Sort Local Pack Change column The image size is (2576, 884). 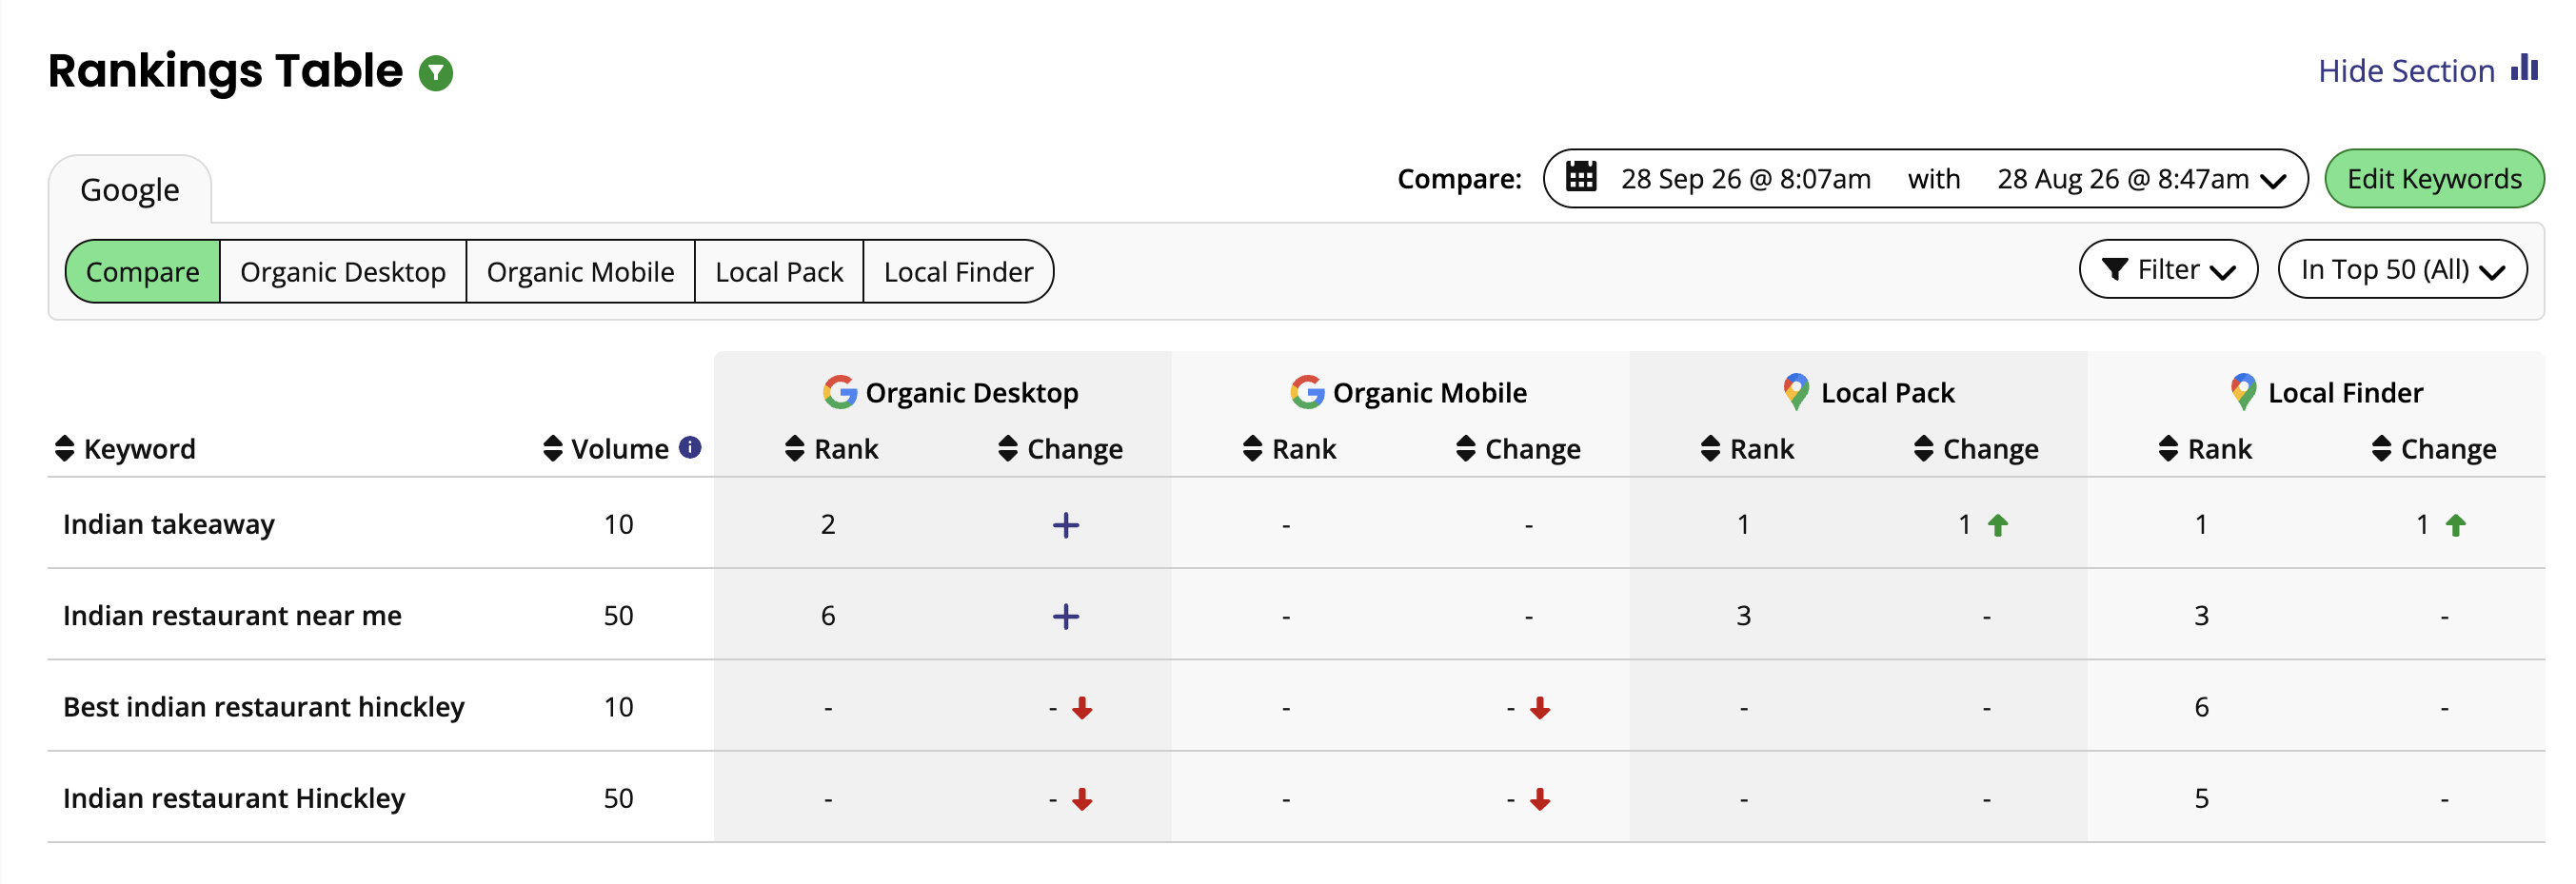point(1924,449)
